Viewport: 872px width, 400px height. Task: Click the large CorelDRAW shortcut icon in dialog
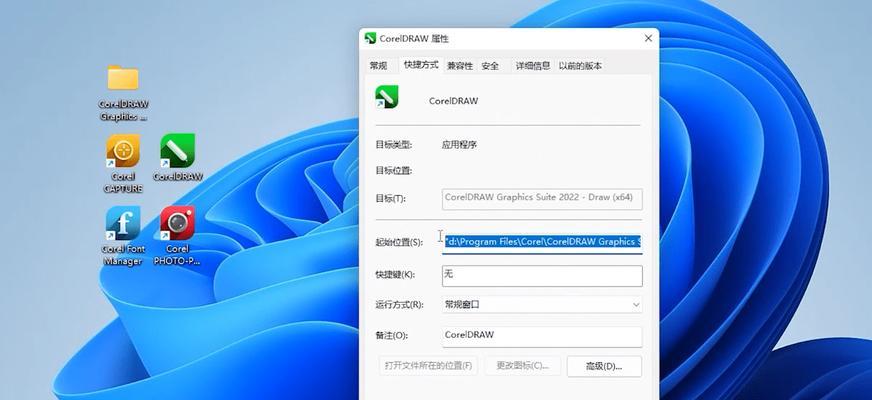387,97
